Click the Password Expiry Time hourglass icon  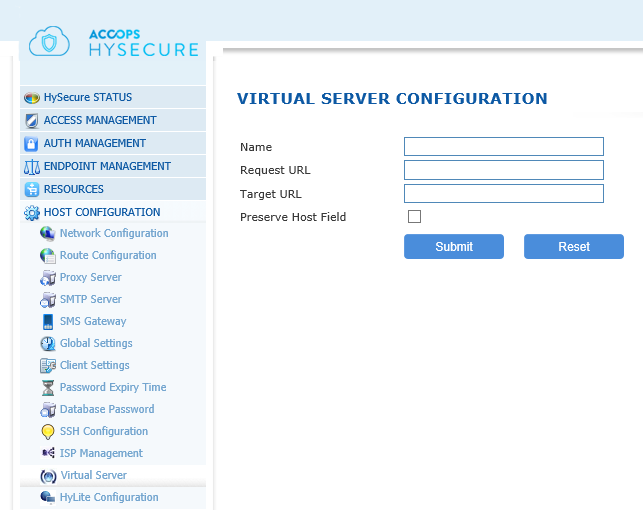coord(48,387)
